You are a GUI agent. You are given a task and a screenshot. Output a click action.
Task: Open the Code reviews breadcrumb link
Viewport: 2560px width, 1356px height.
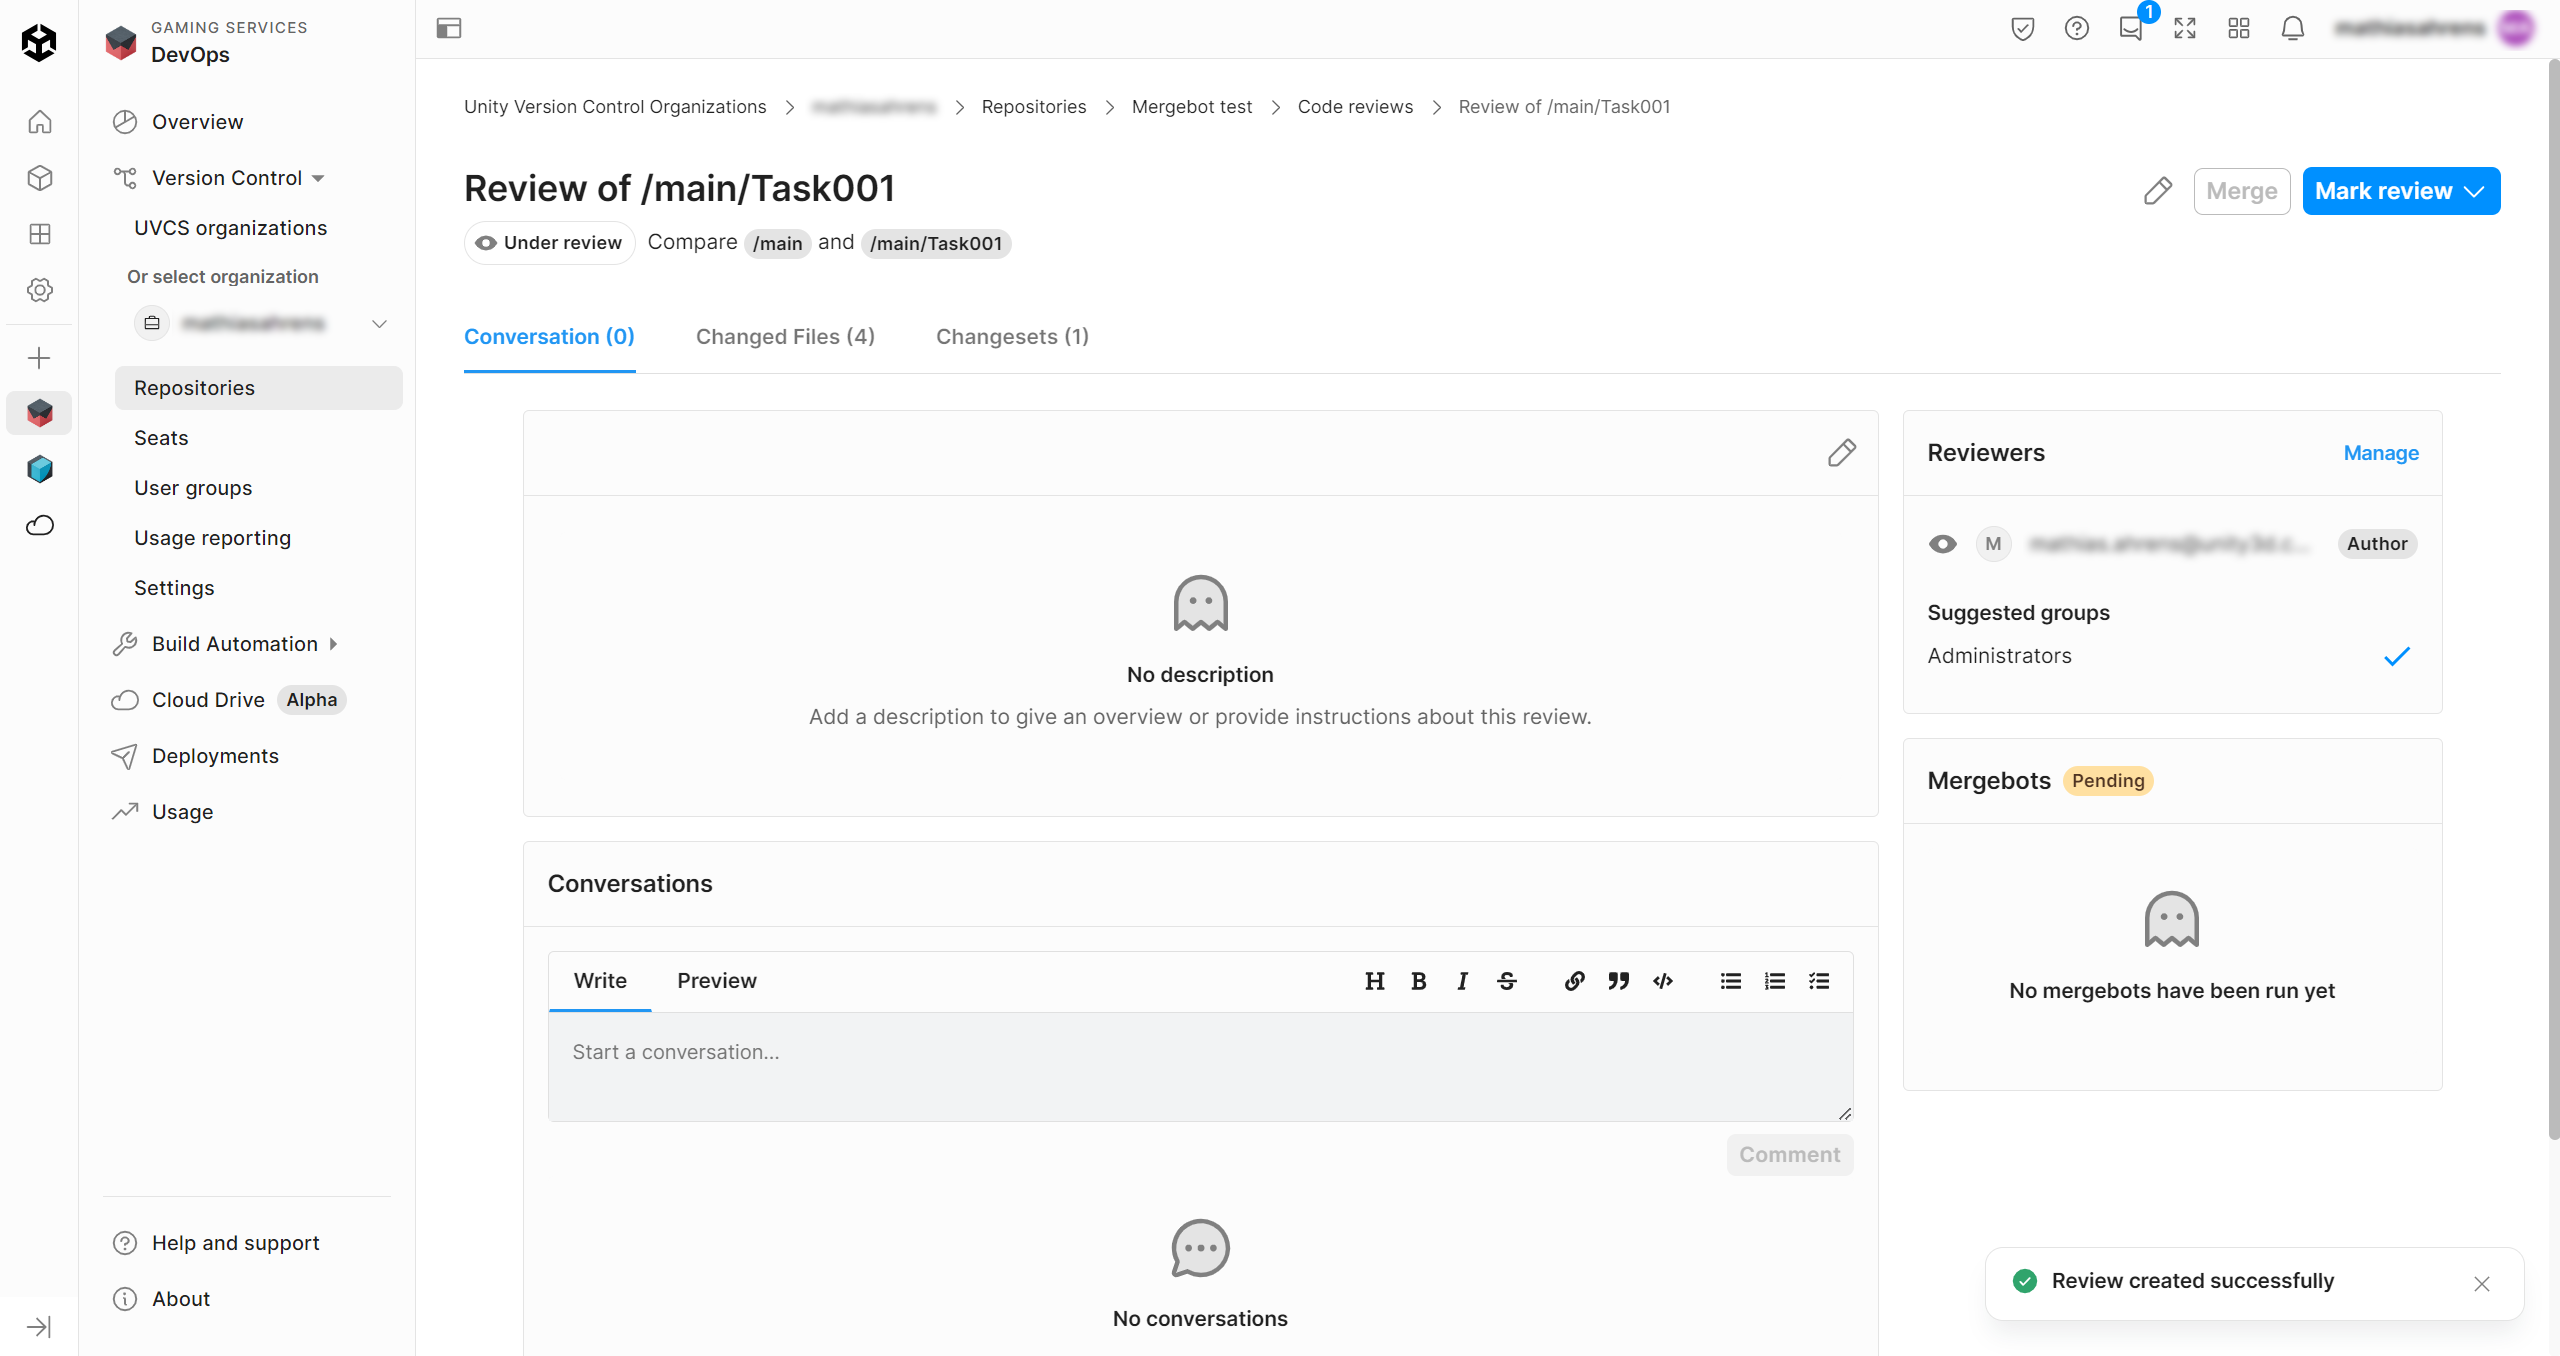(x=1355, y=107)
